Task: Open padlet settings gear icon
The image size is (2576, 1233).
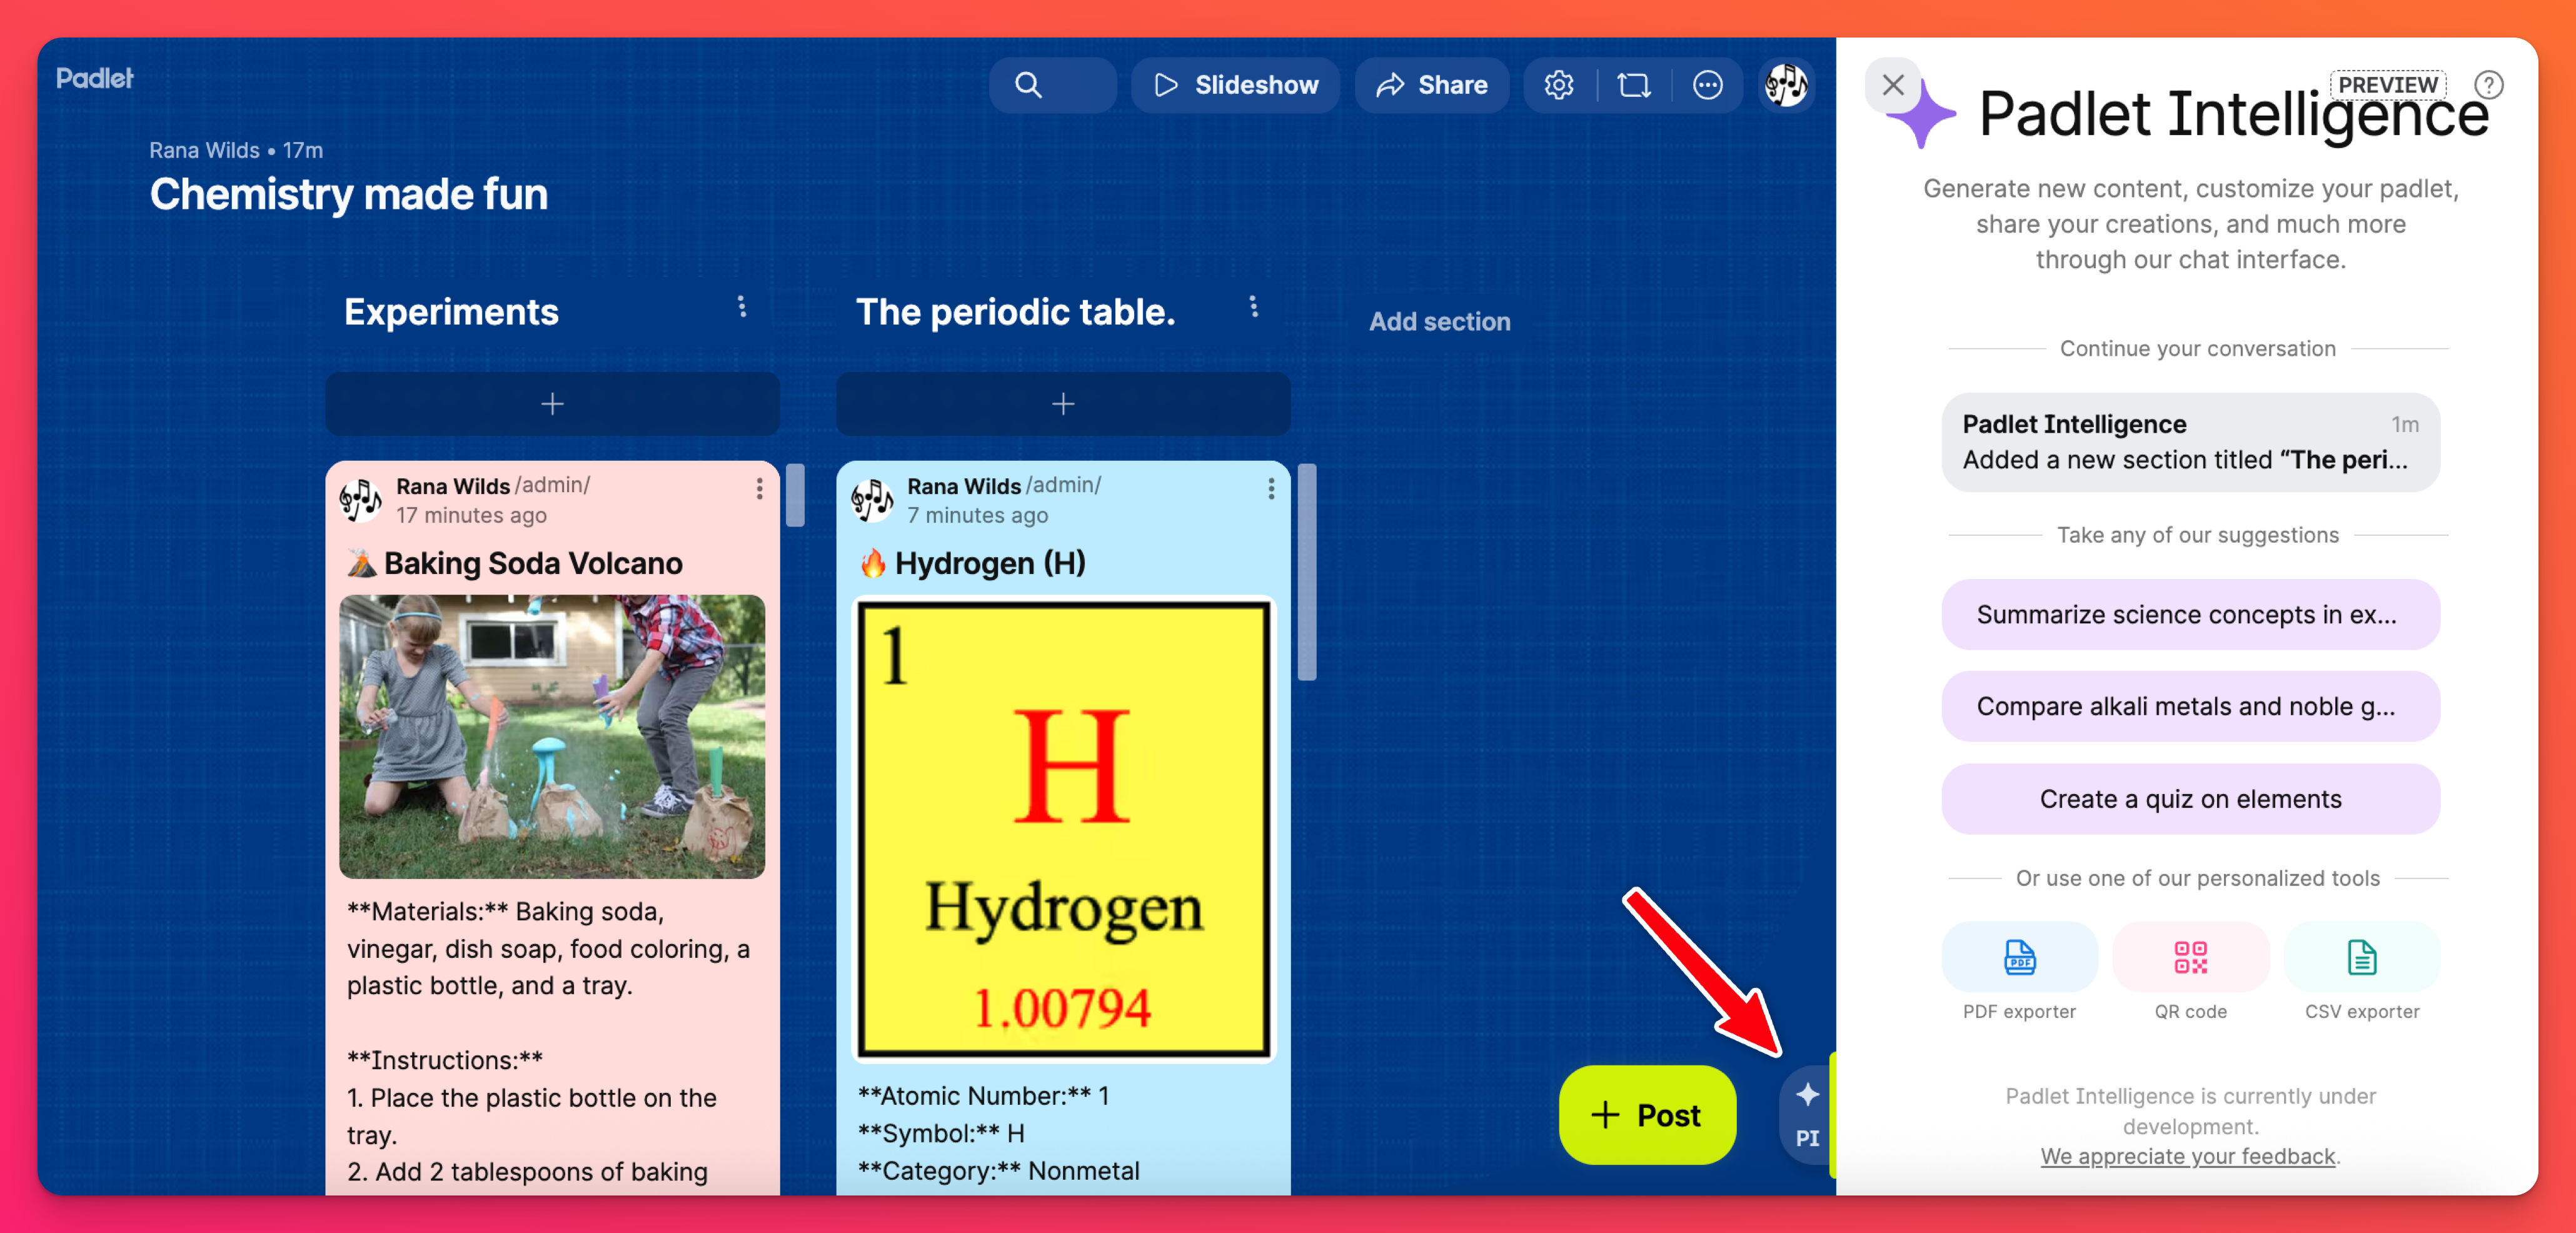Action: (x=1558, y=85)
